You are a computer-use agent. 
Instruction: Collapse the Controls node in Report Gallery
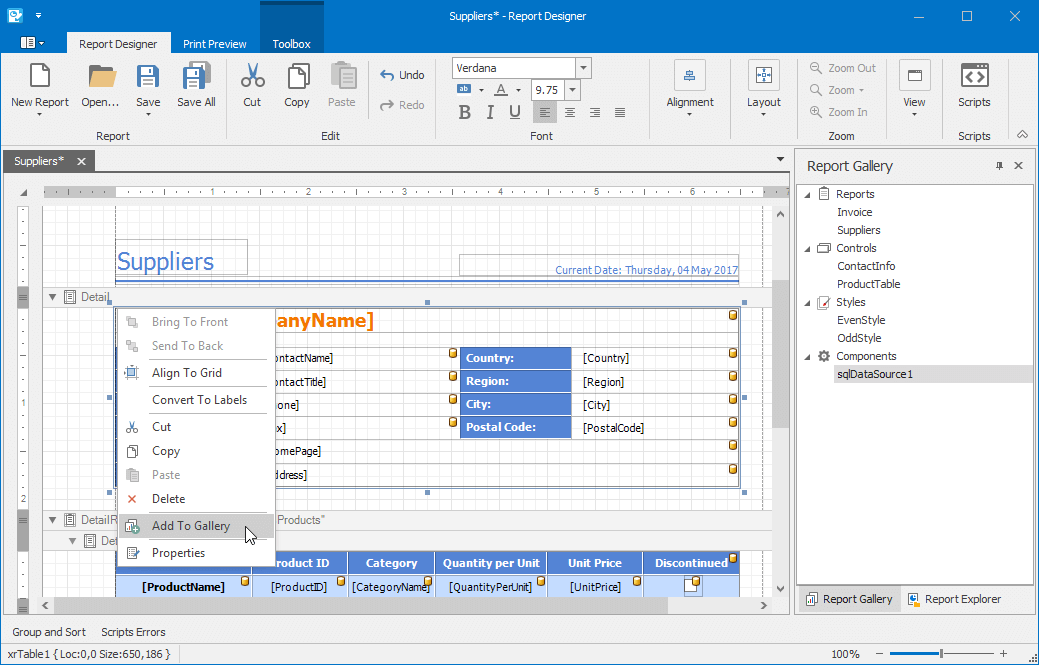click(x=808, y=248)
